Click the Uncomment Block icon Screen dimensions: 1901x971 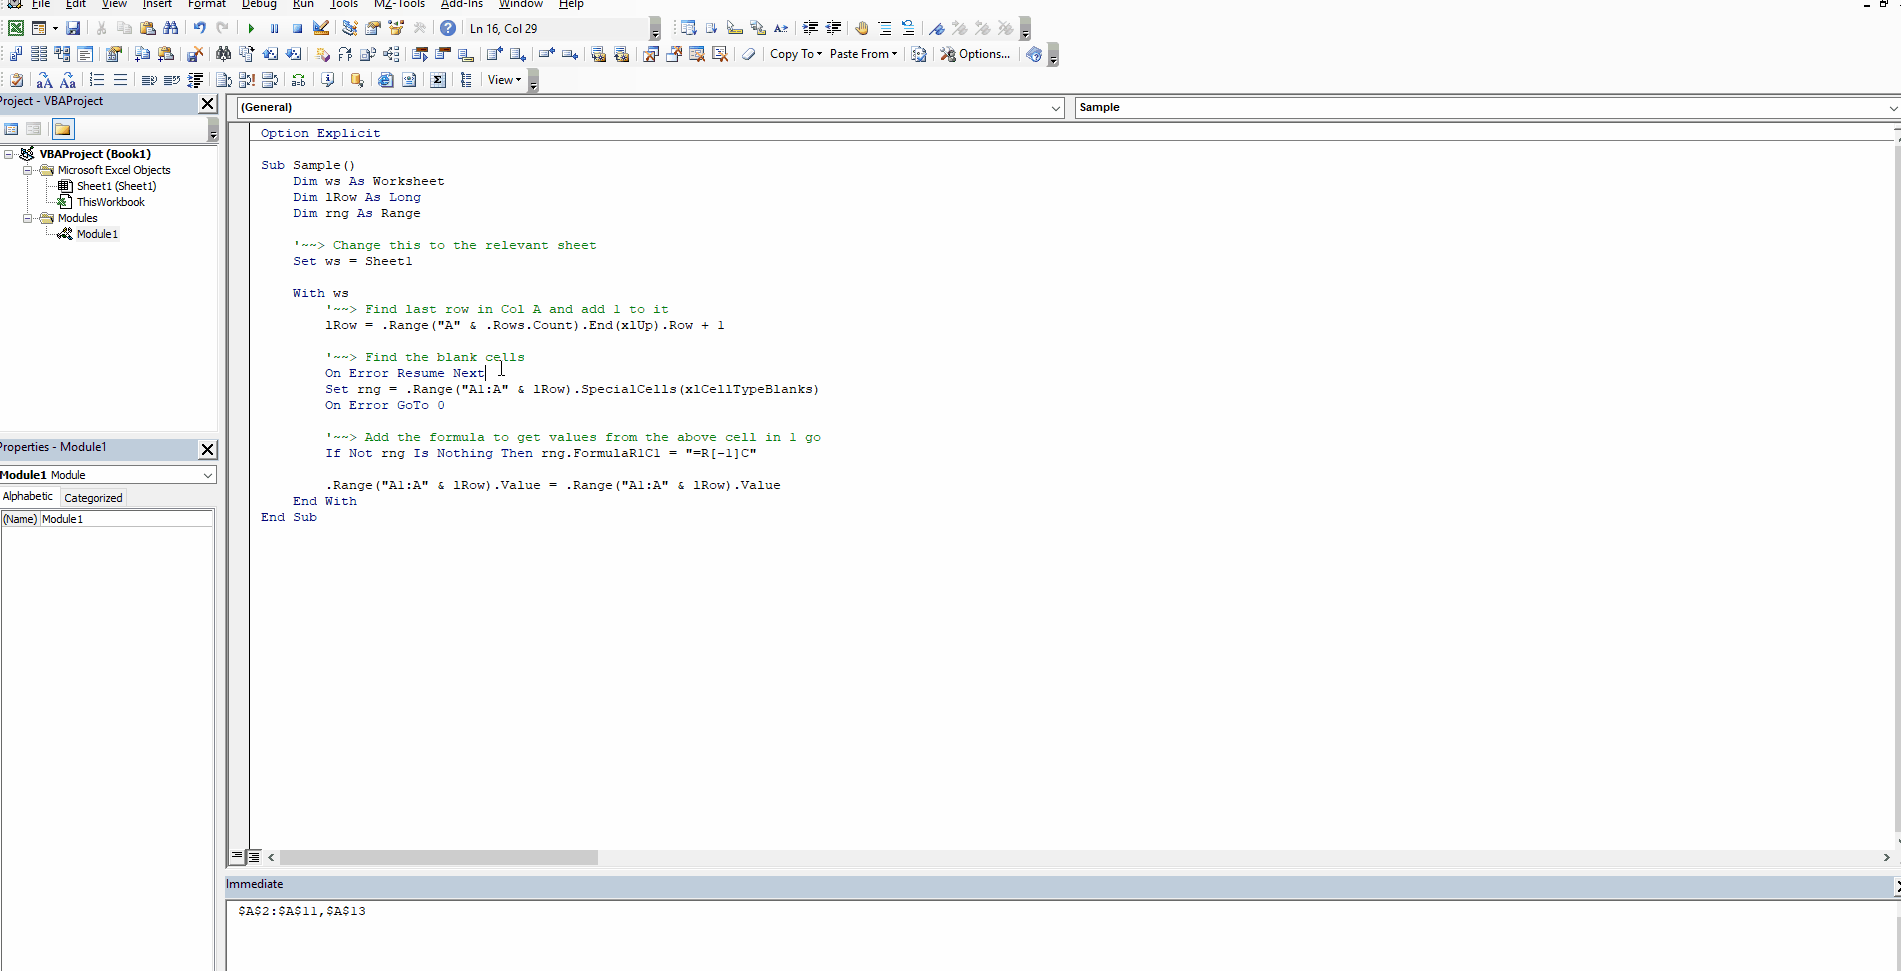click(x=908, y=28)
